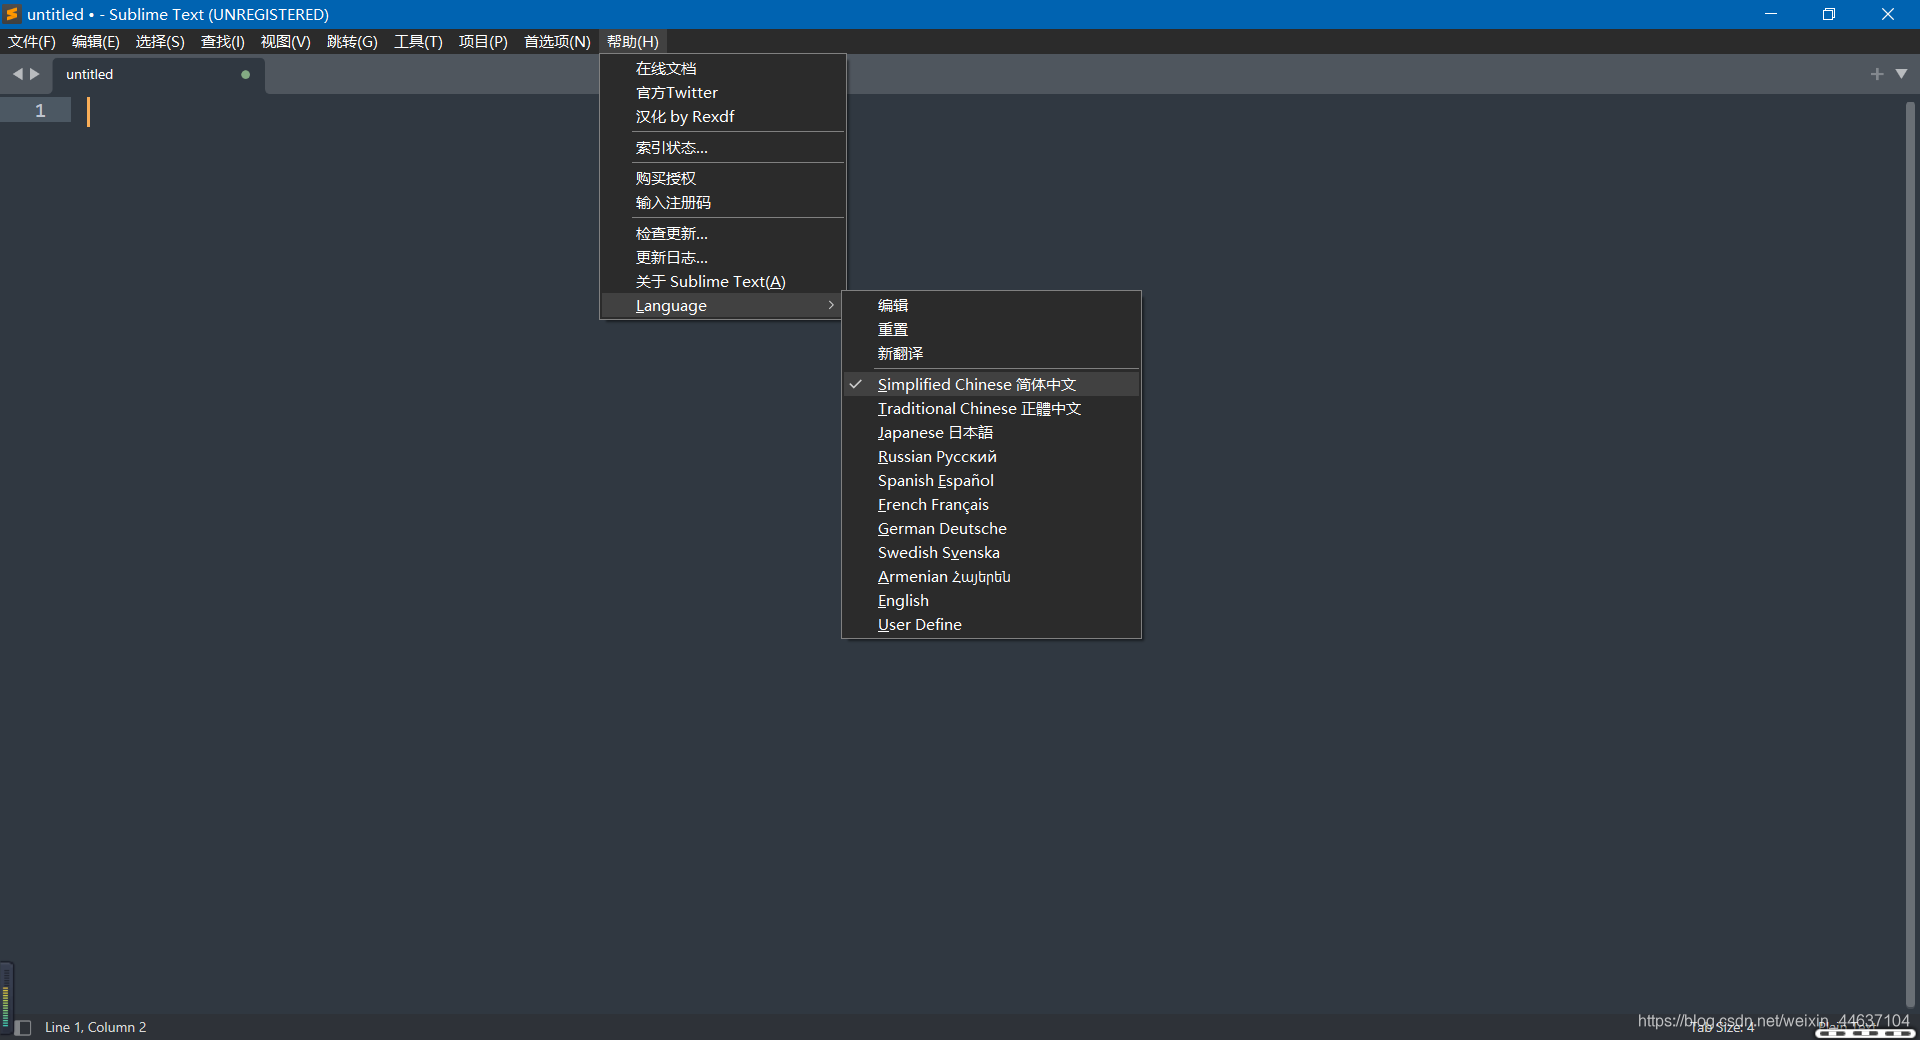Click the Language menu entry

[x=723, y=305]
